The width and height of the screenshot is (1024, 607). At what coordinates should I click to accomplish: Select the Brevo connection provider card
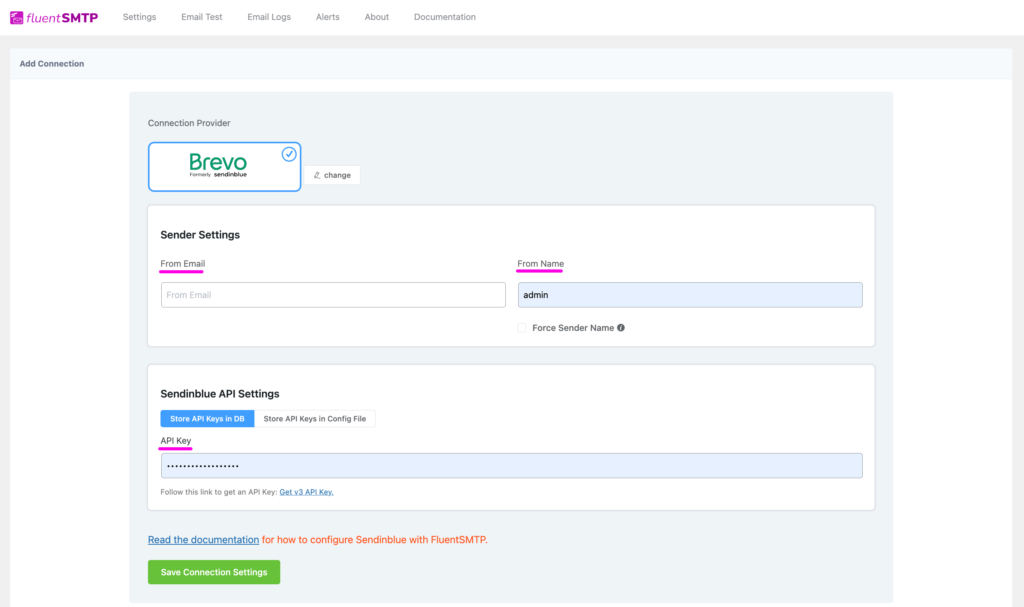coord(224,165)
